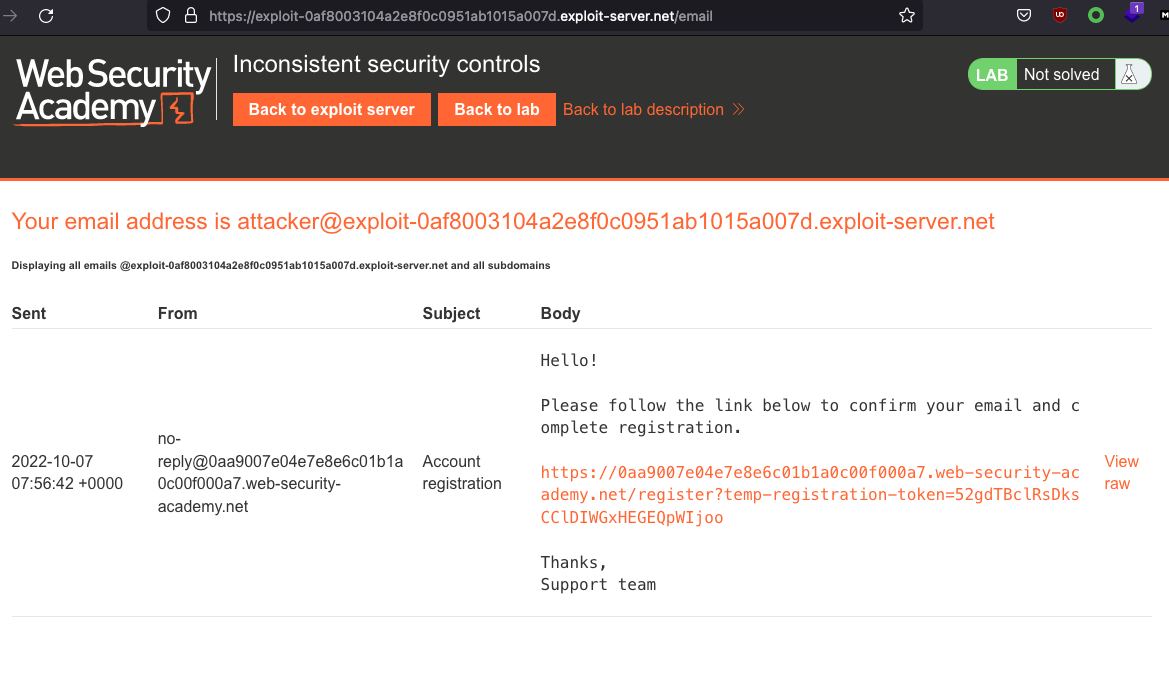This screenshot has height=686, width=1169.
Task: Open the Pocket save icon
Action: point(1024,16)
